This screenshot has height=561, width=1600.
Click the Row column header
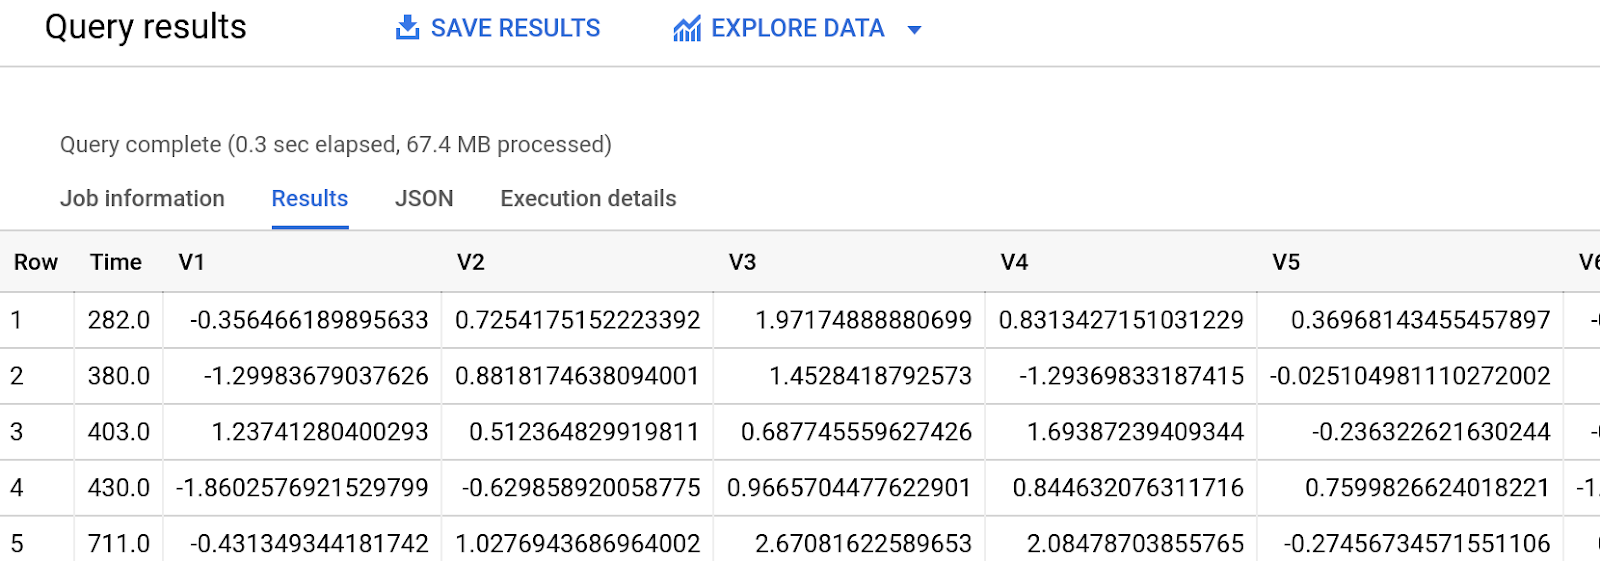click(36, 262)
